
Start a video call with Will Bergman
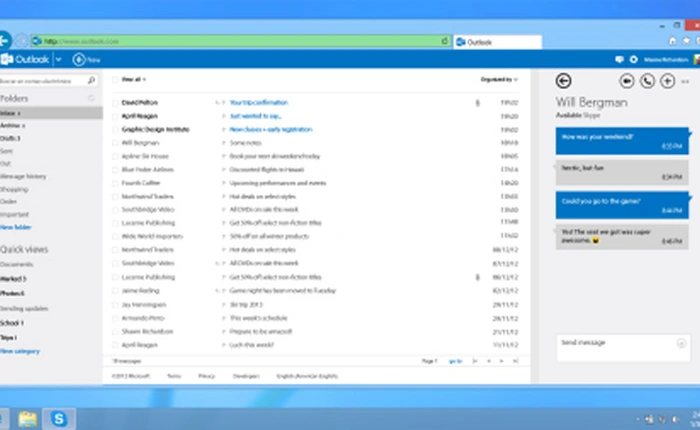coord(627,81)
